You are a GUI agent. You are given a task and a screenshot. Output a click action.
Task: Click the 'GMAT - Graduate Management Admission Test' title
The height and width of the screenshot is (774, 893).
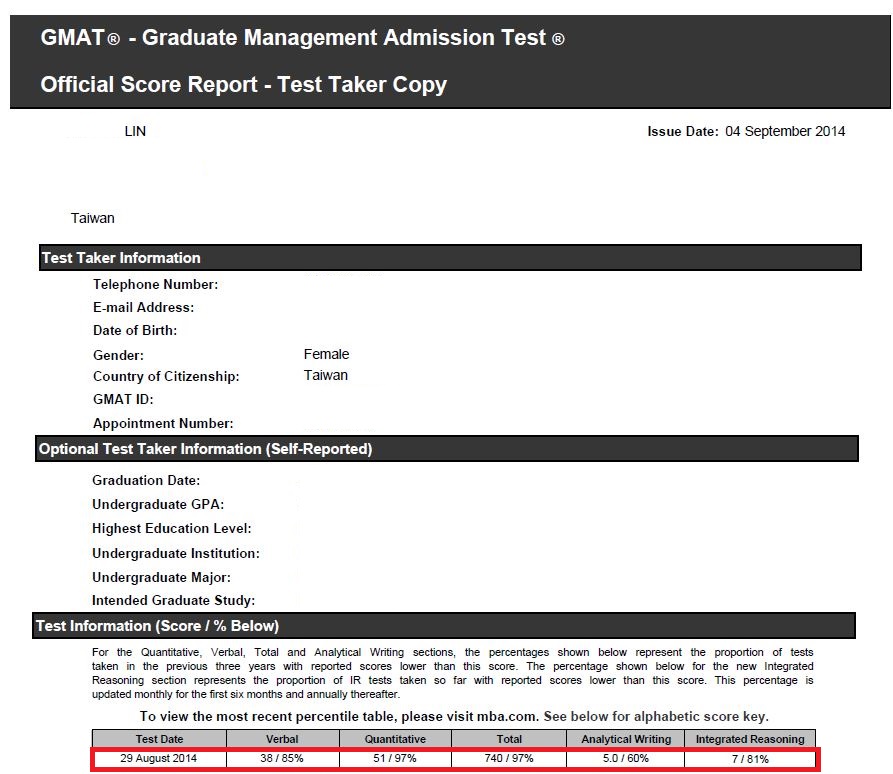pyautogui.click(x=302, y=38)
